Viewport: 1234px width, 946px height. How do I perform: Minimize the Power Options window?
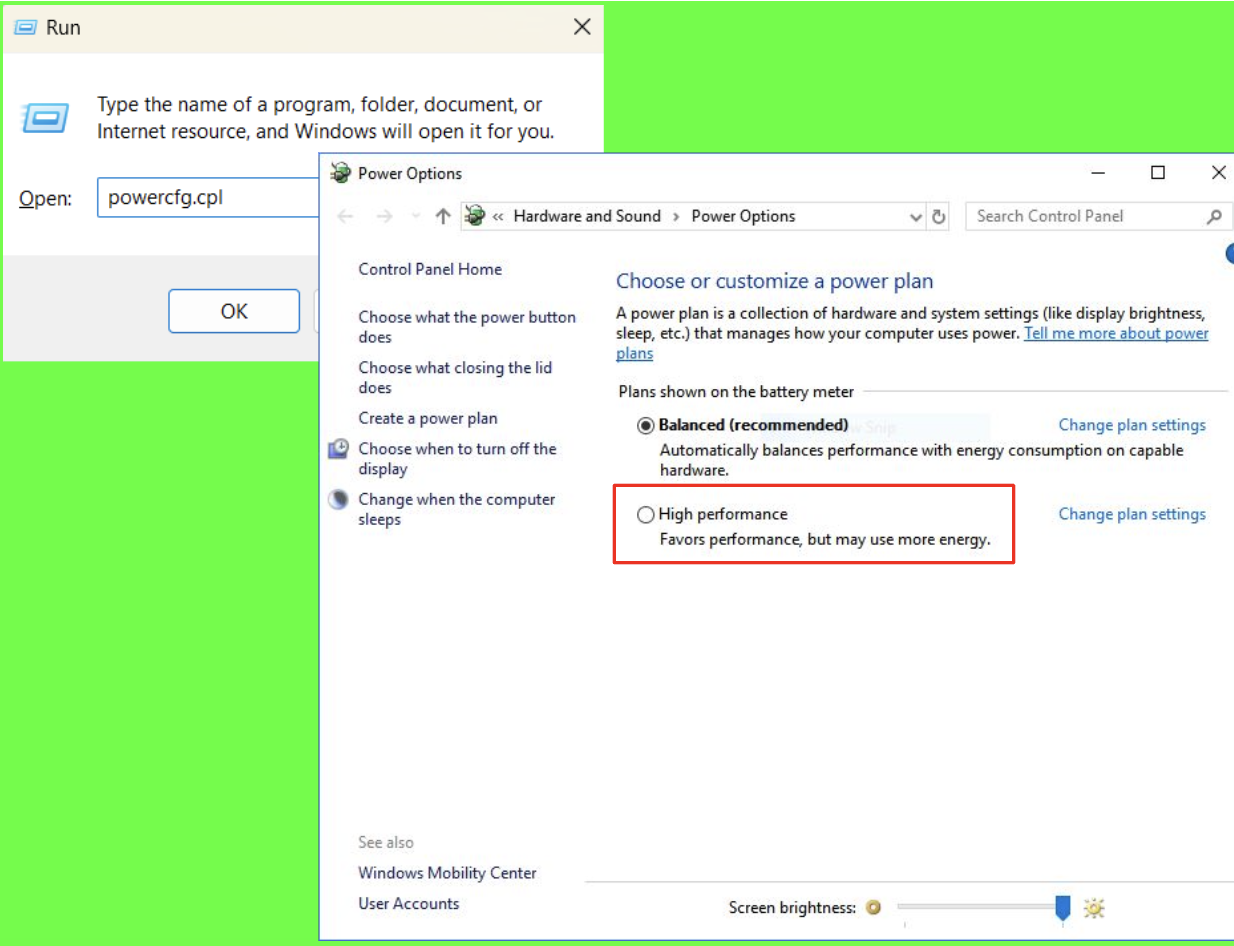[1098, 173]
